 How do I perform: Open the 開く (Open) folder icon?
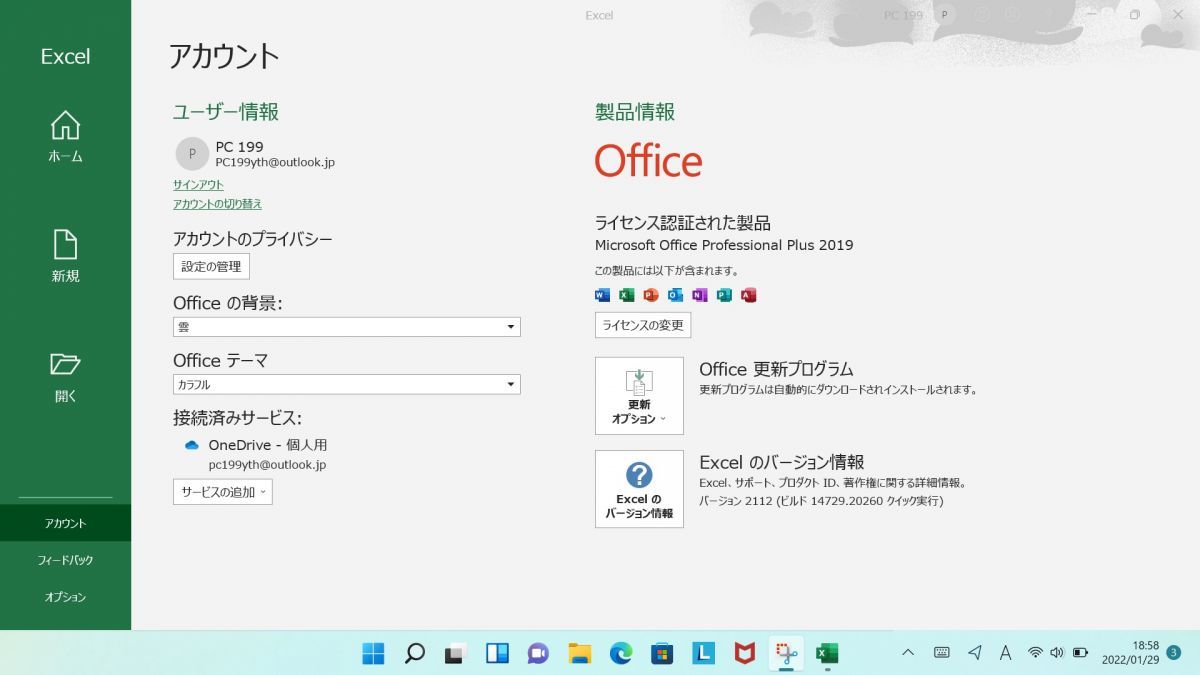click(65, 364)
